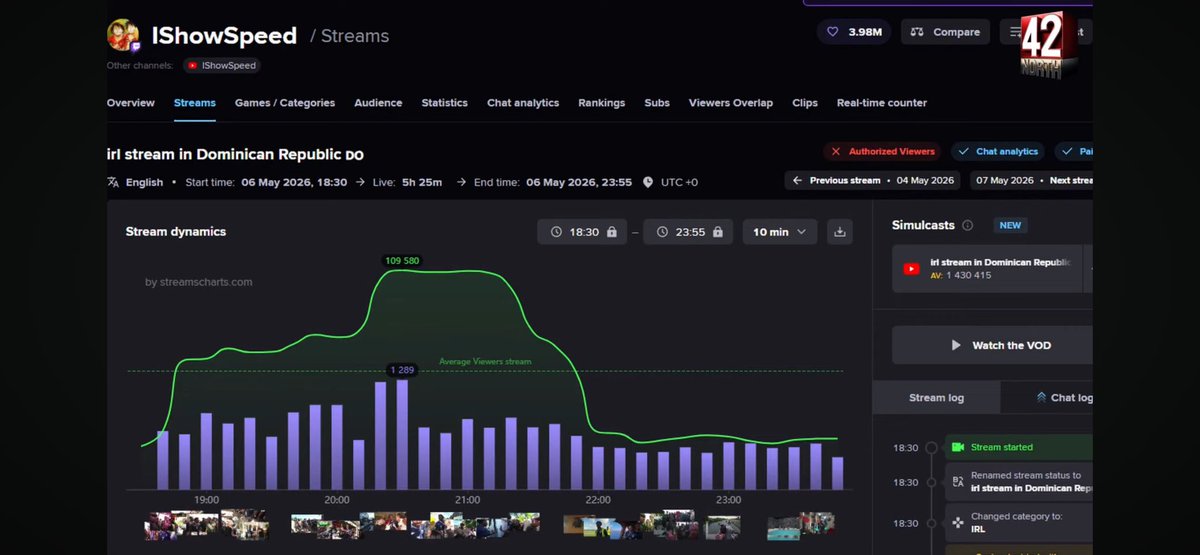Viewport: 1200px width, 555px height.
Task: Click the 3.98M followers heart button
Action: (x=854, y=32)
